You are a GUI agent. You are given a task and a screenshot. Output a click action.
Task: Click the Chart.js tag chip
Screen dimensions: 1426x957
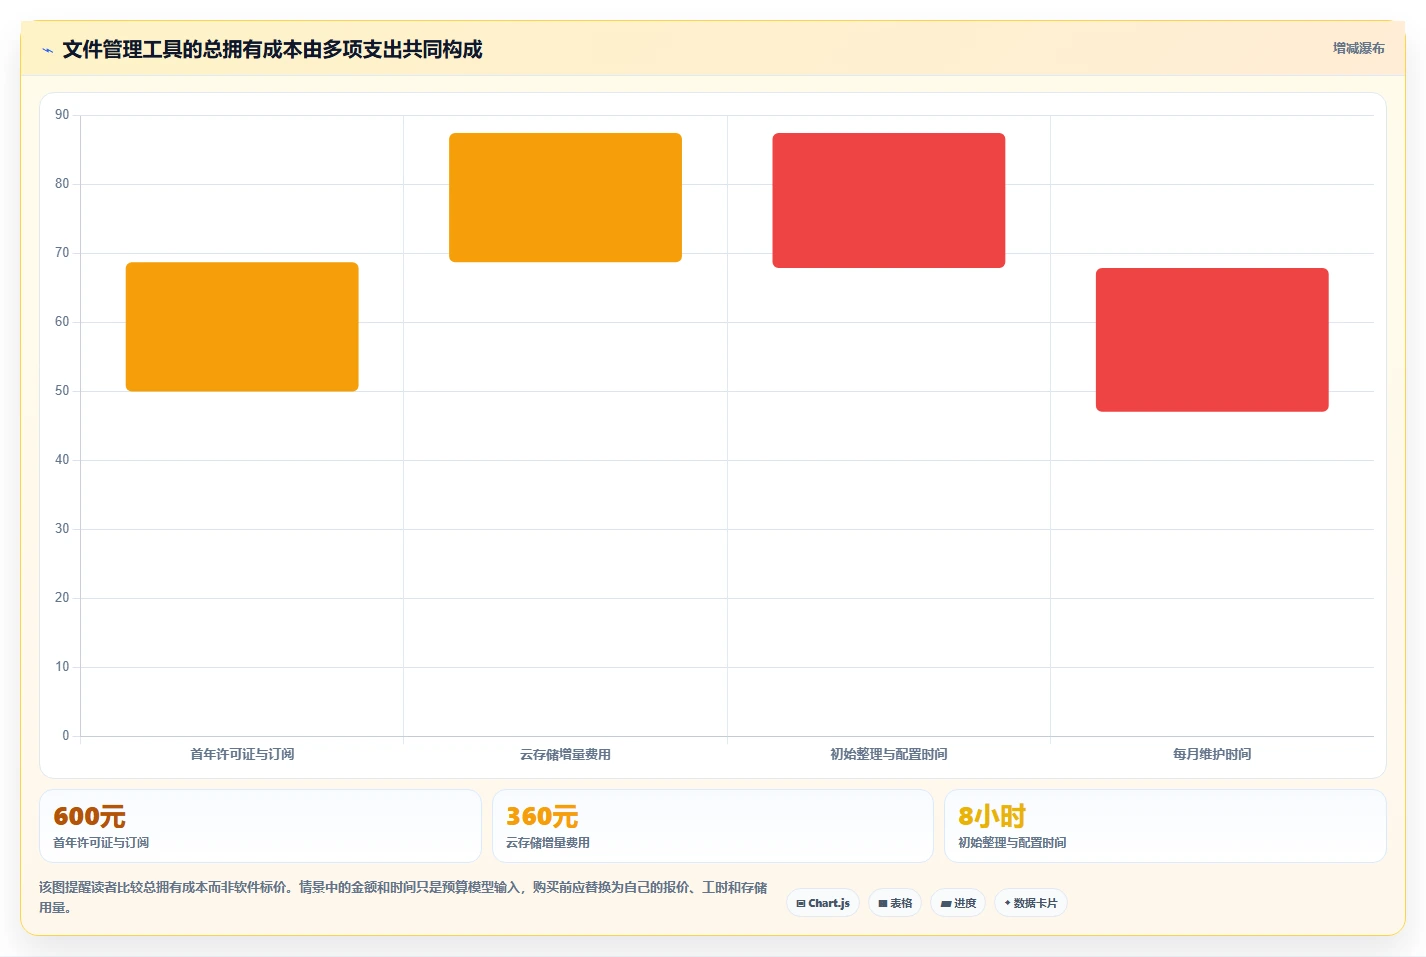pyautogui.click(x=823, y=903)
